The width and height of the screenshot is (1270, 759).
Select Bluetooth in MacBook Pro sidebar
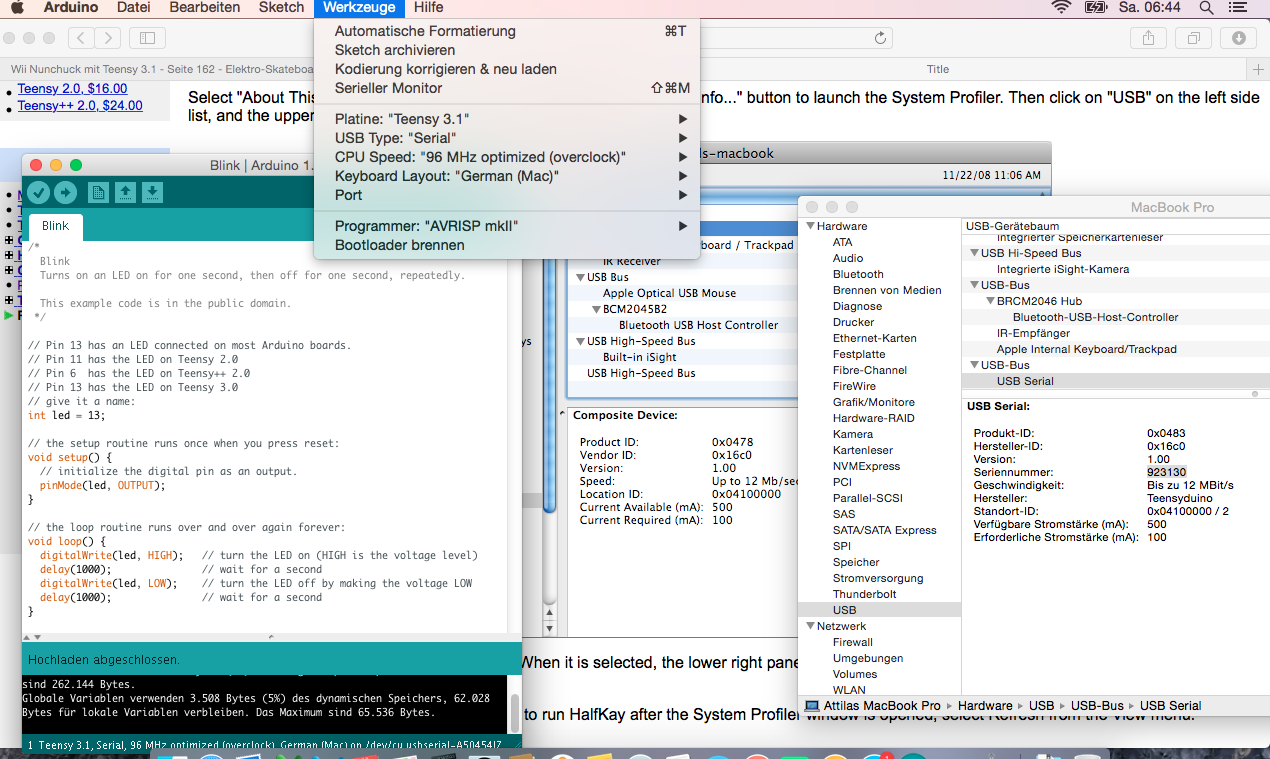coord(858,274)
